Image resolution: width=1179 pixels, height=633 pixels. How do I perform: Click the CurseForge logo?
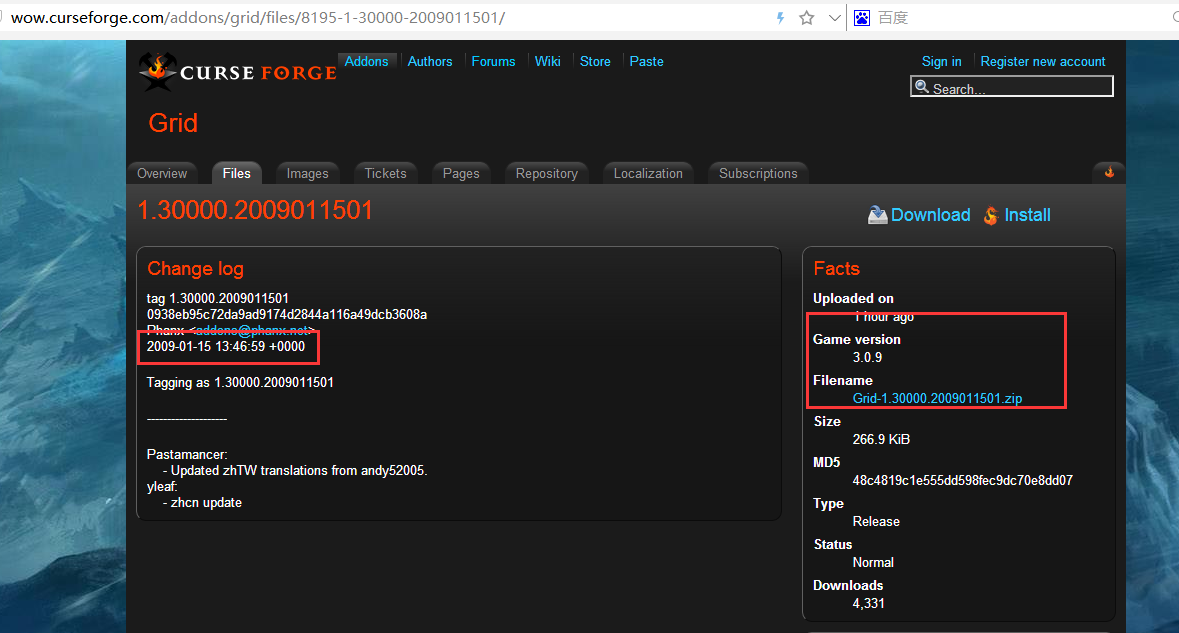[x=237, y=70]
